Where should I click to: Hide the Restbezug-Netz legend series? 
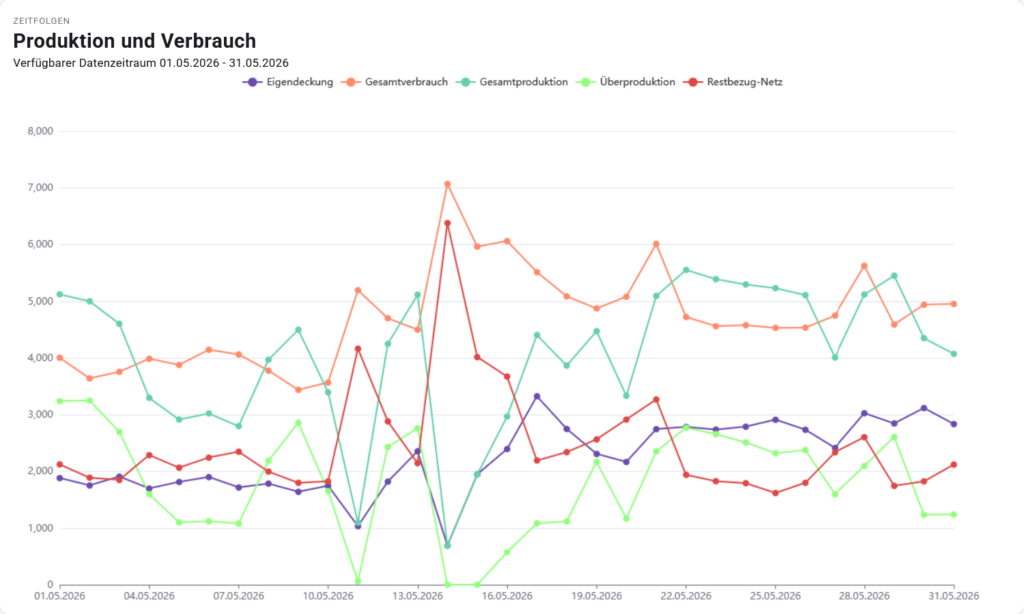tap(732, 82)
